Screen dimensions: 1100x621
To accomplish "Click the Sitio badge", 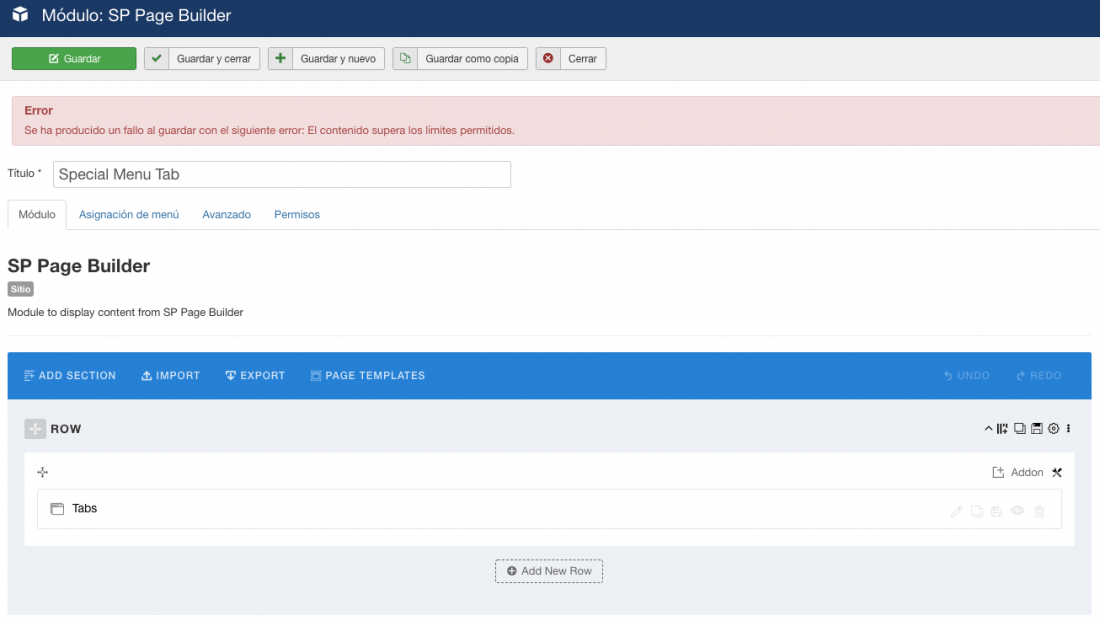I will tap(20, 289).
